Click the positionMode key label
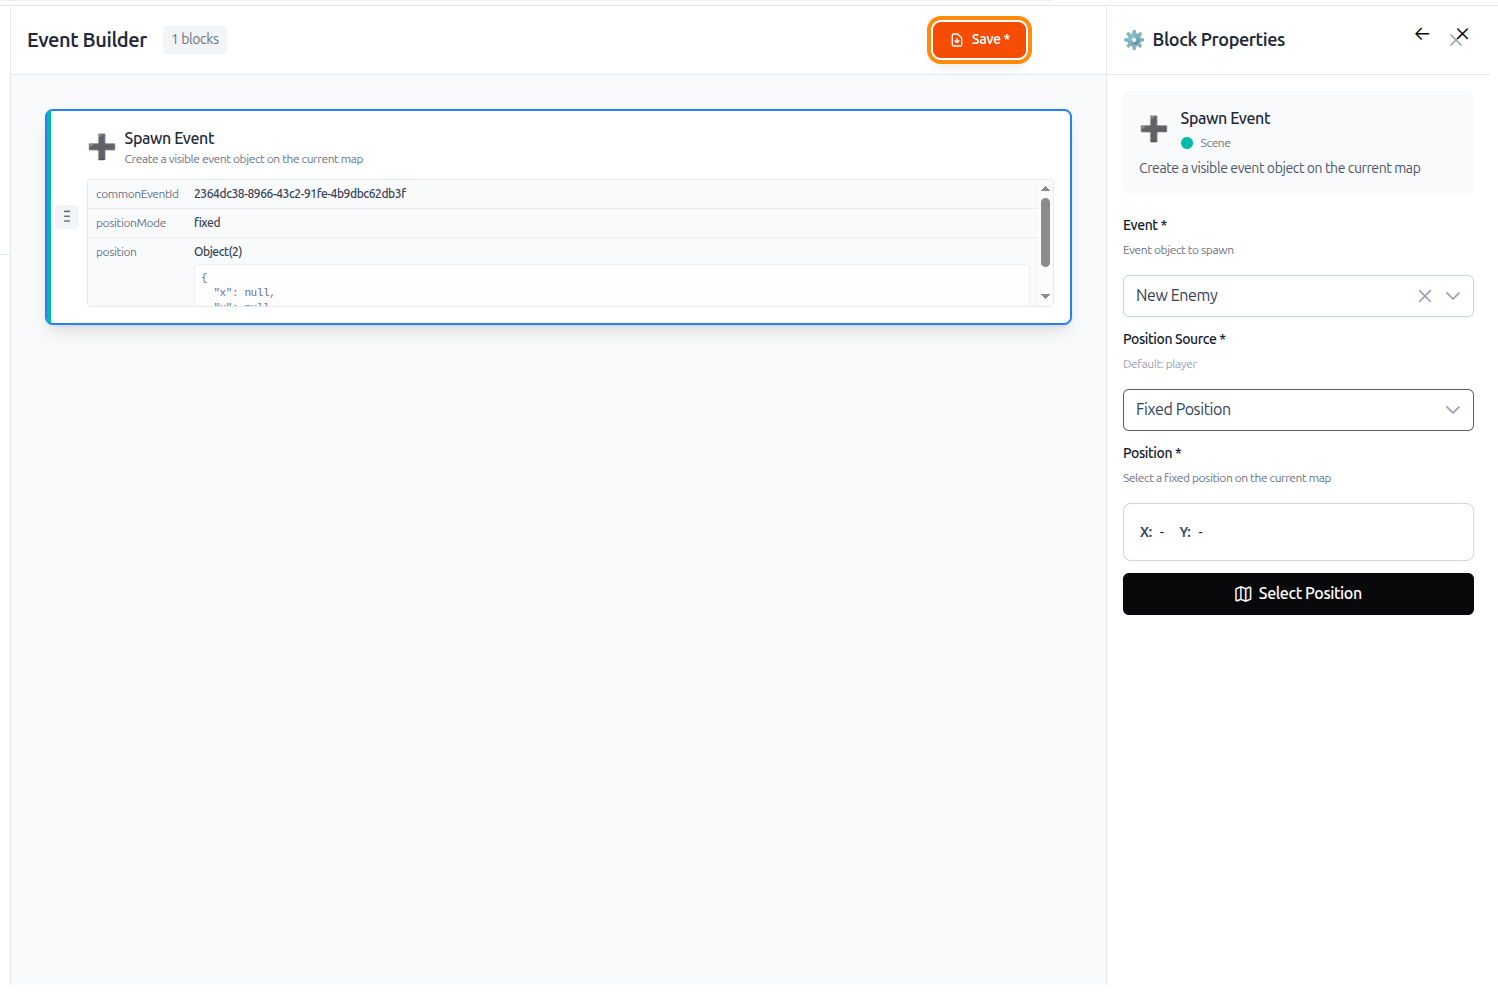This screenshot has width=1498, height=992. tap(131, 223)
